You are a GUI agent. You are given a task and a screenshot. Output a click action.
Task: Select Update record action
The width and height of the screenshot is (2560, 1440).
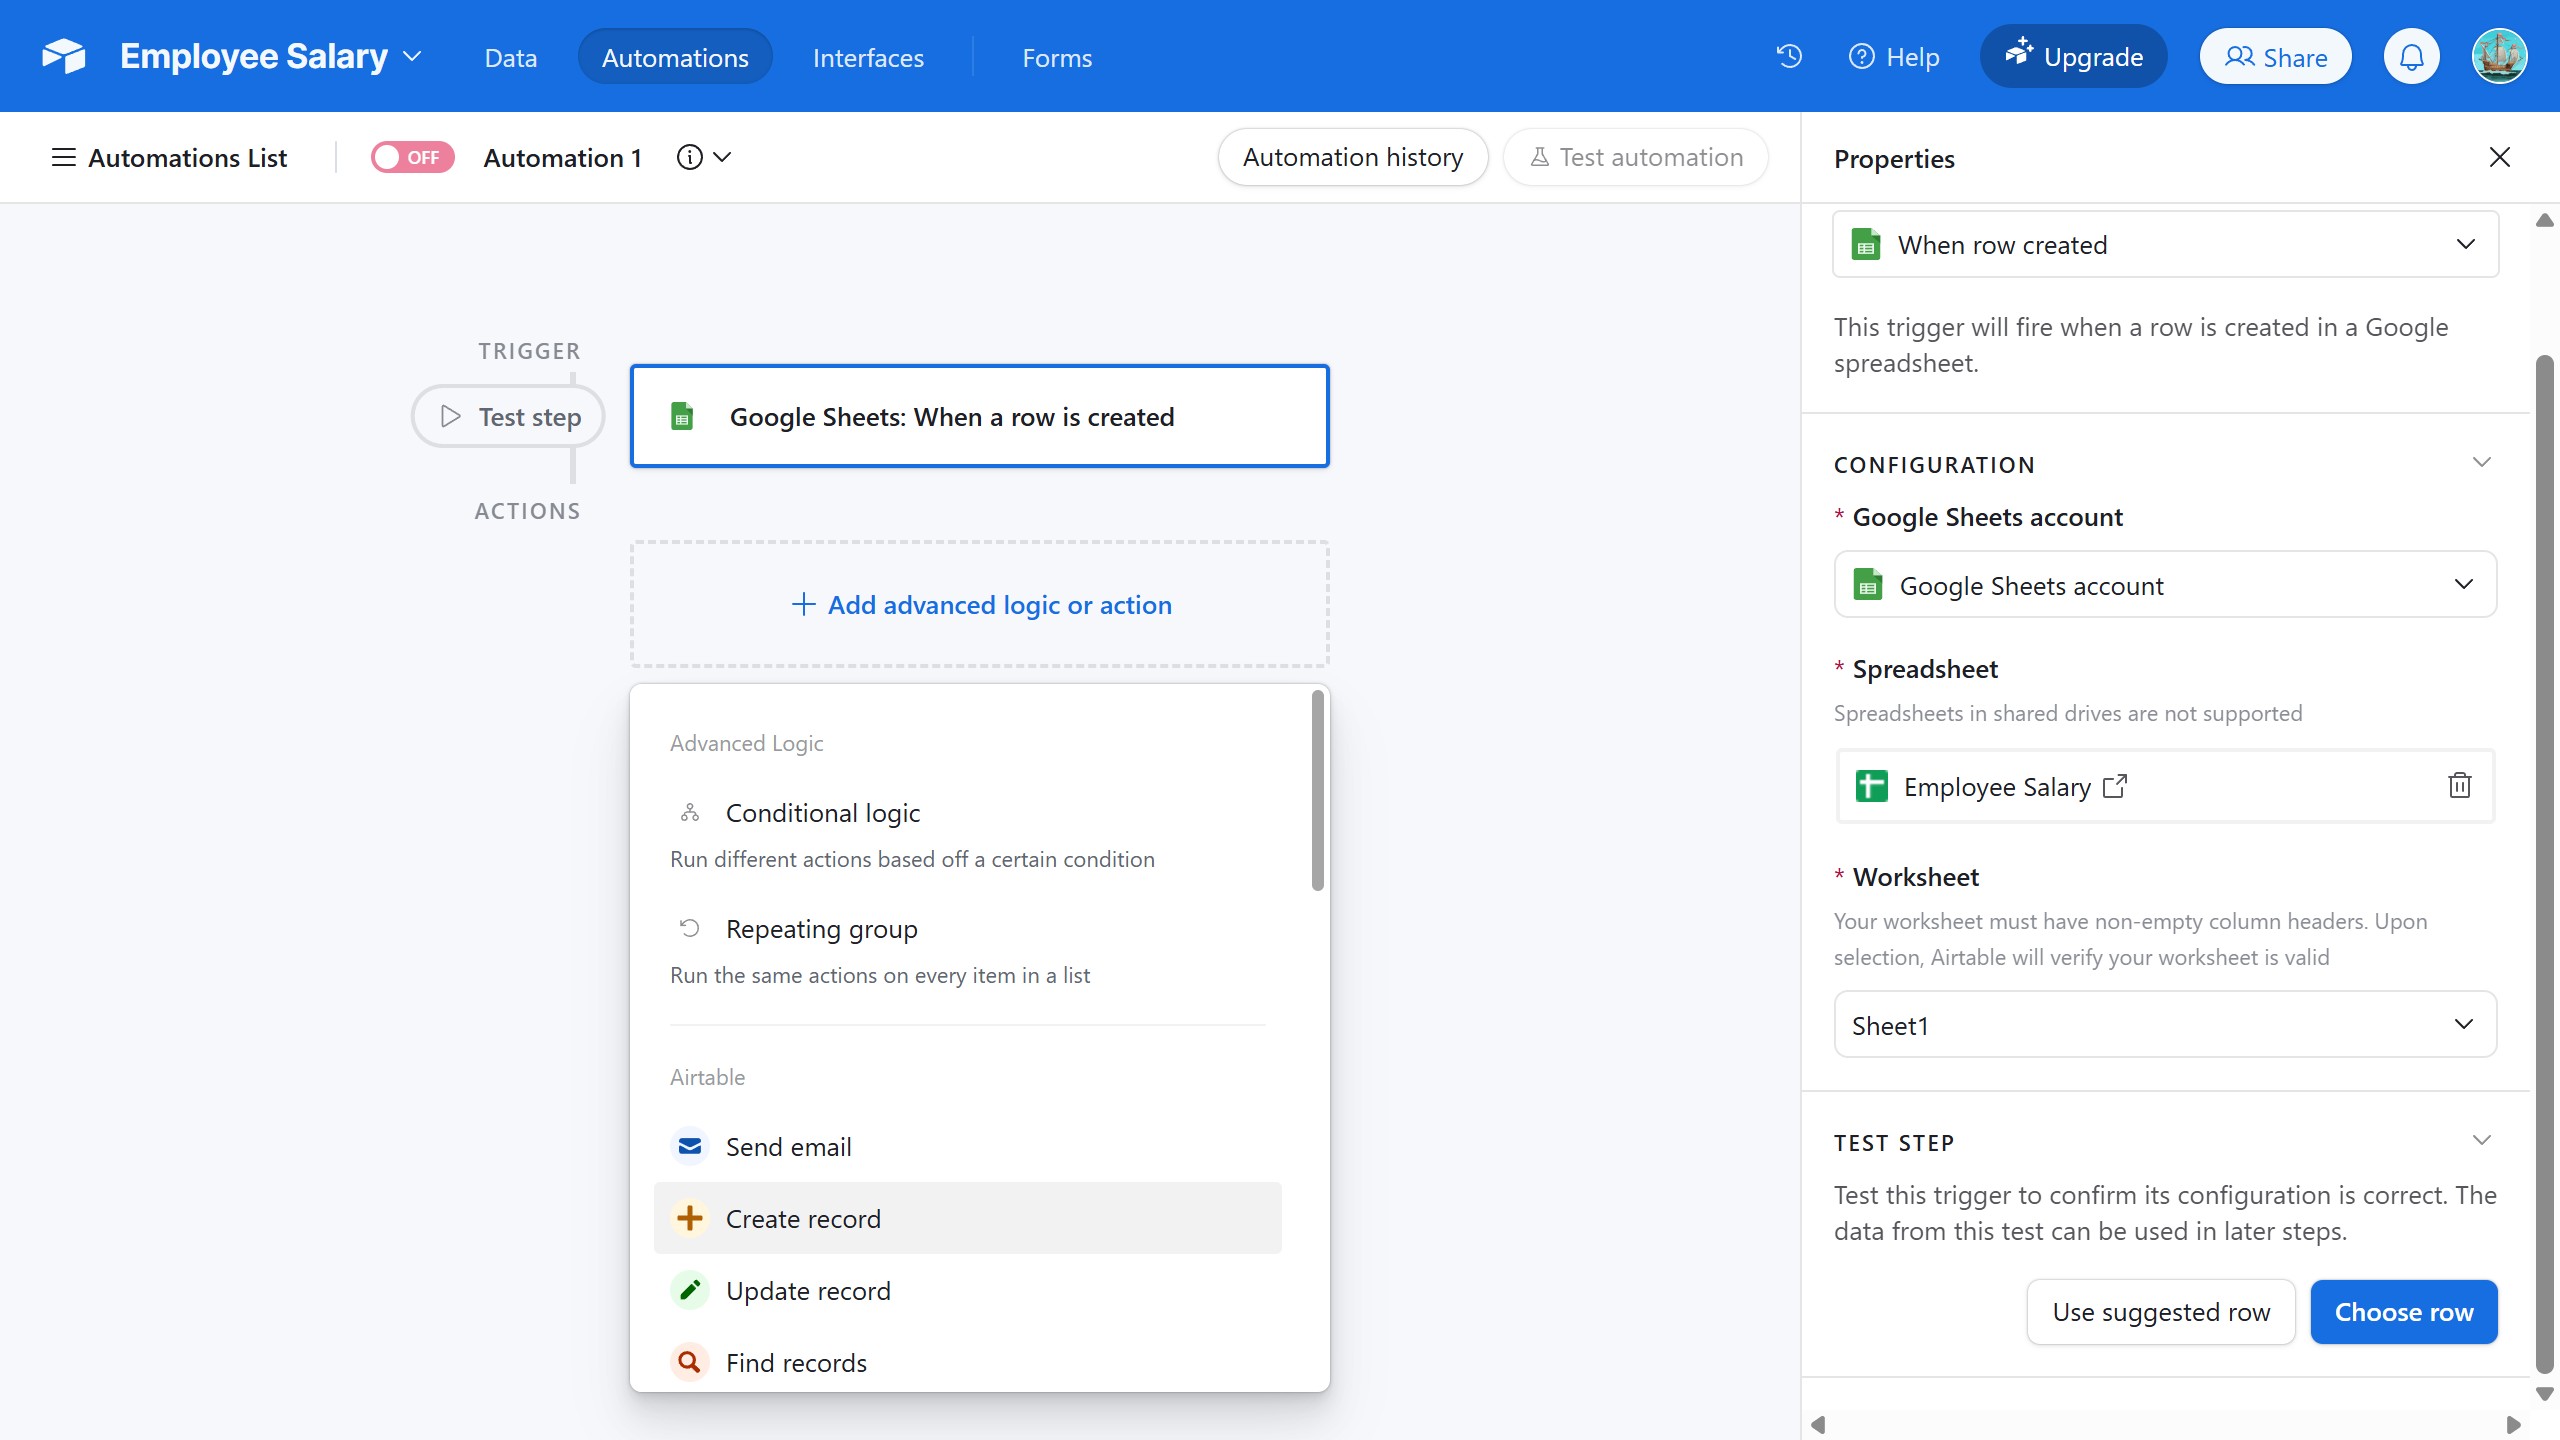click(x=967, y=1290)
